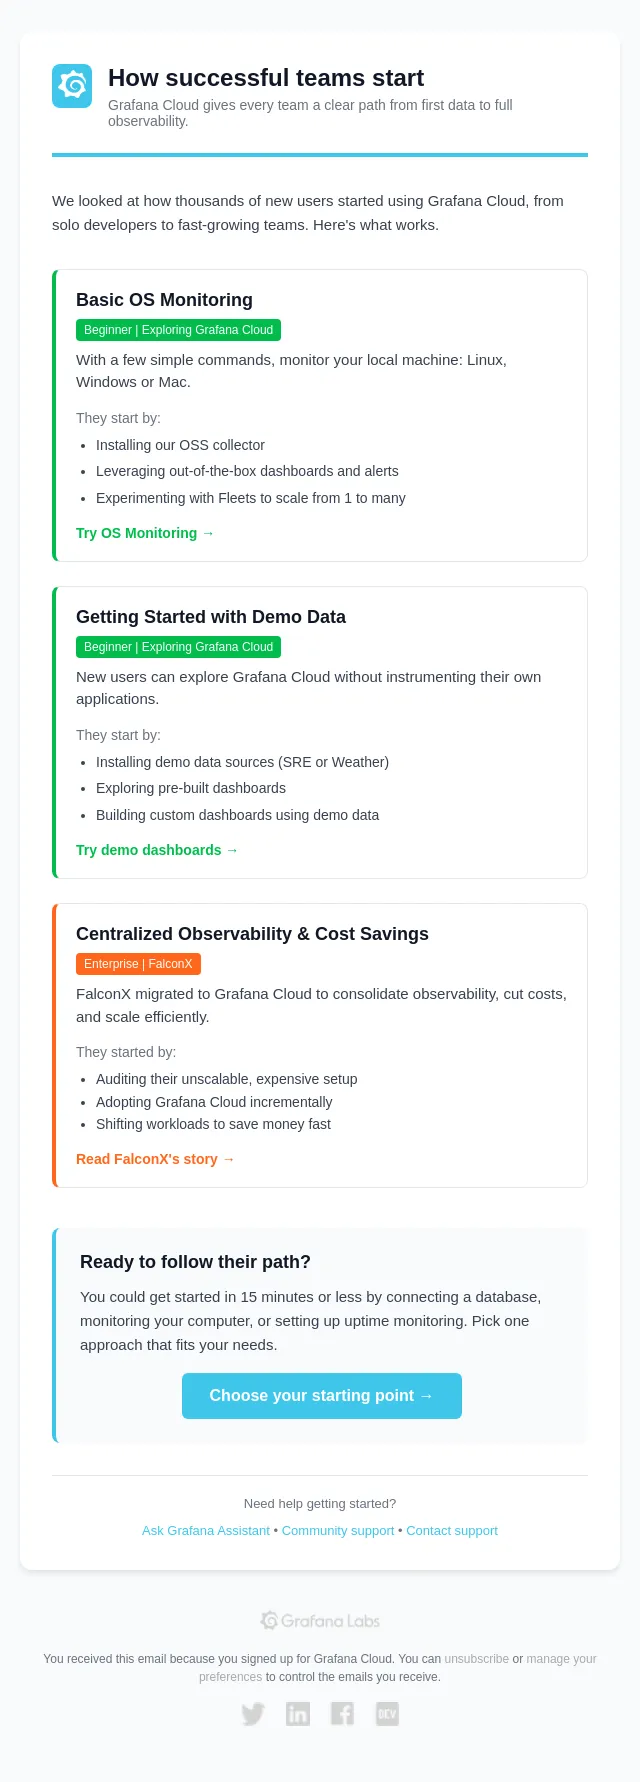The image size is (640, 1782).
Task: Click the Enterprise | FalconX badge
Action: click(x=139, y=964)
